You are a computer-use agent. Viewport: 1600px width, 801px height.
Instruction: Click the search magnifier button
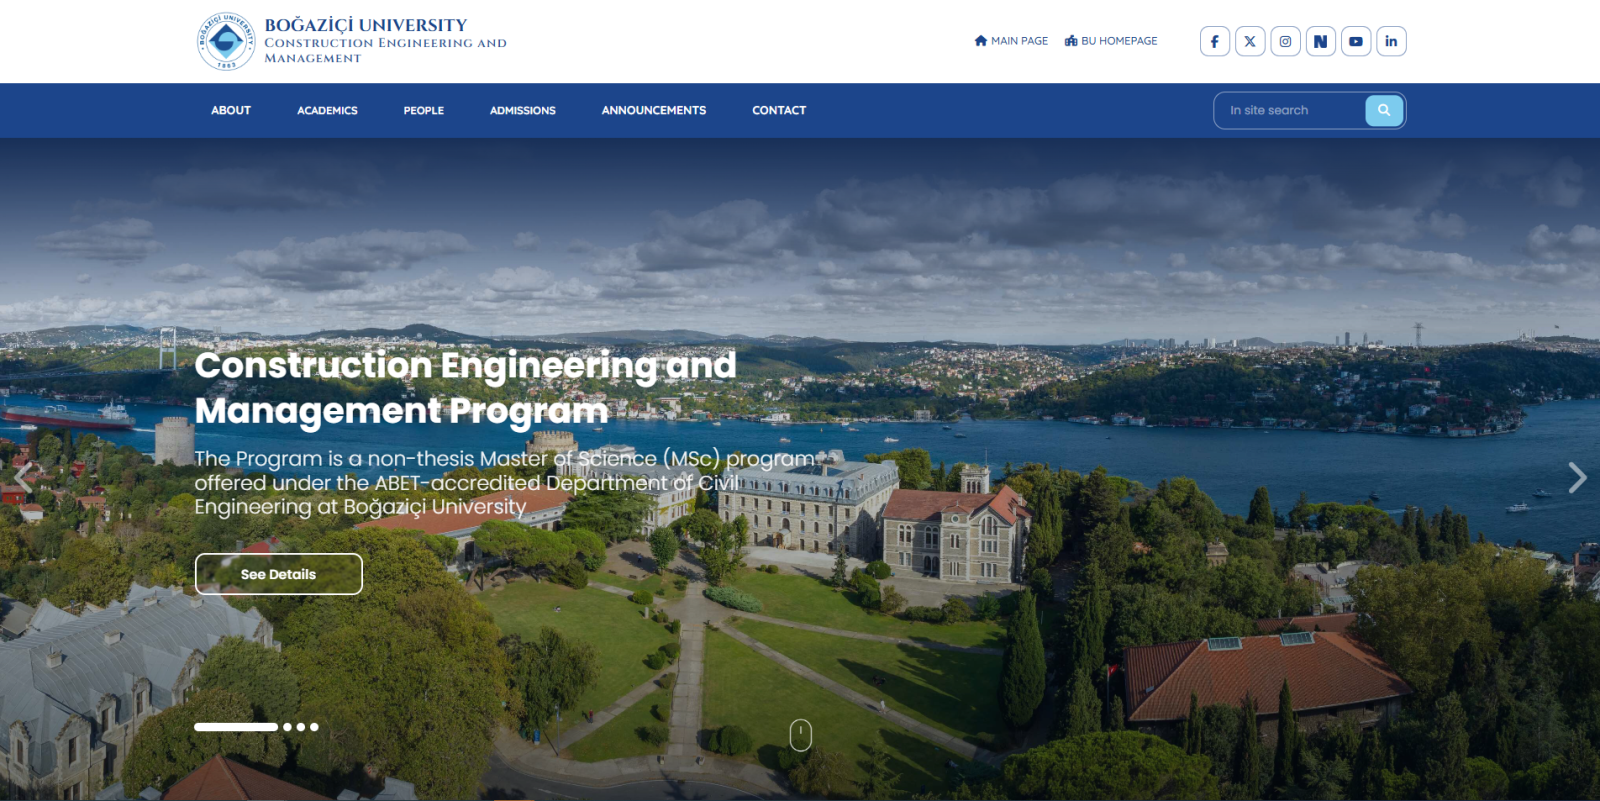pos(1384,110)
